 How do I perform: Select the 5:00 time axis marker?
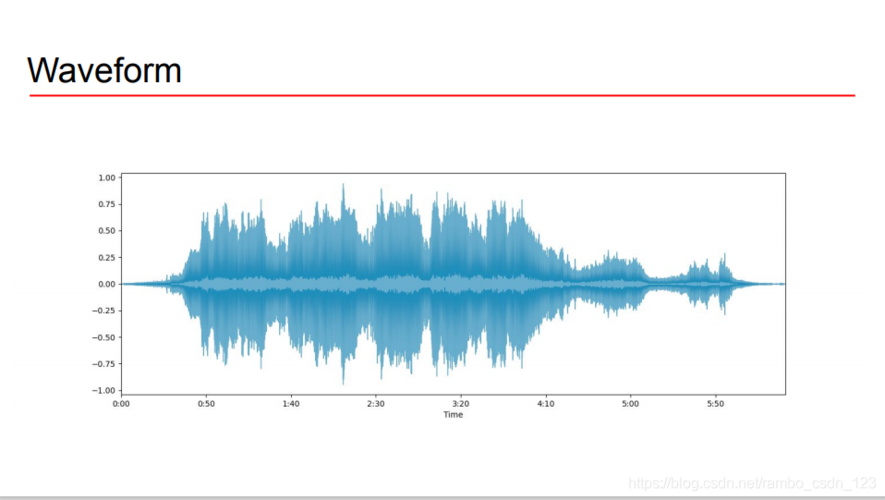[630, 404]
